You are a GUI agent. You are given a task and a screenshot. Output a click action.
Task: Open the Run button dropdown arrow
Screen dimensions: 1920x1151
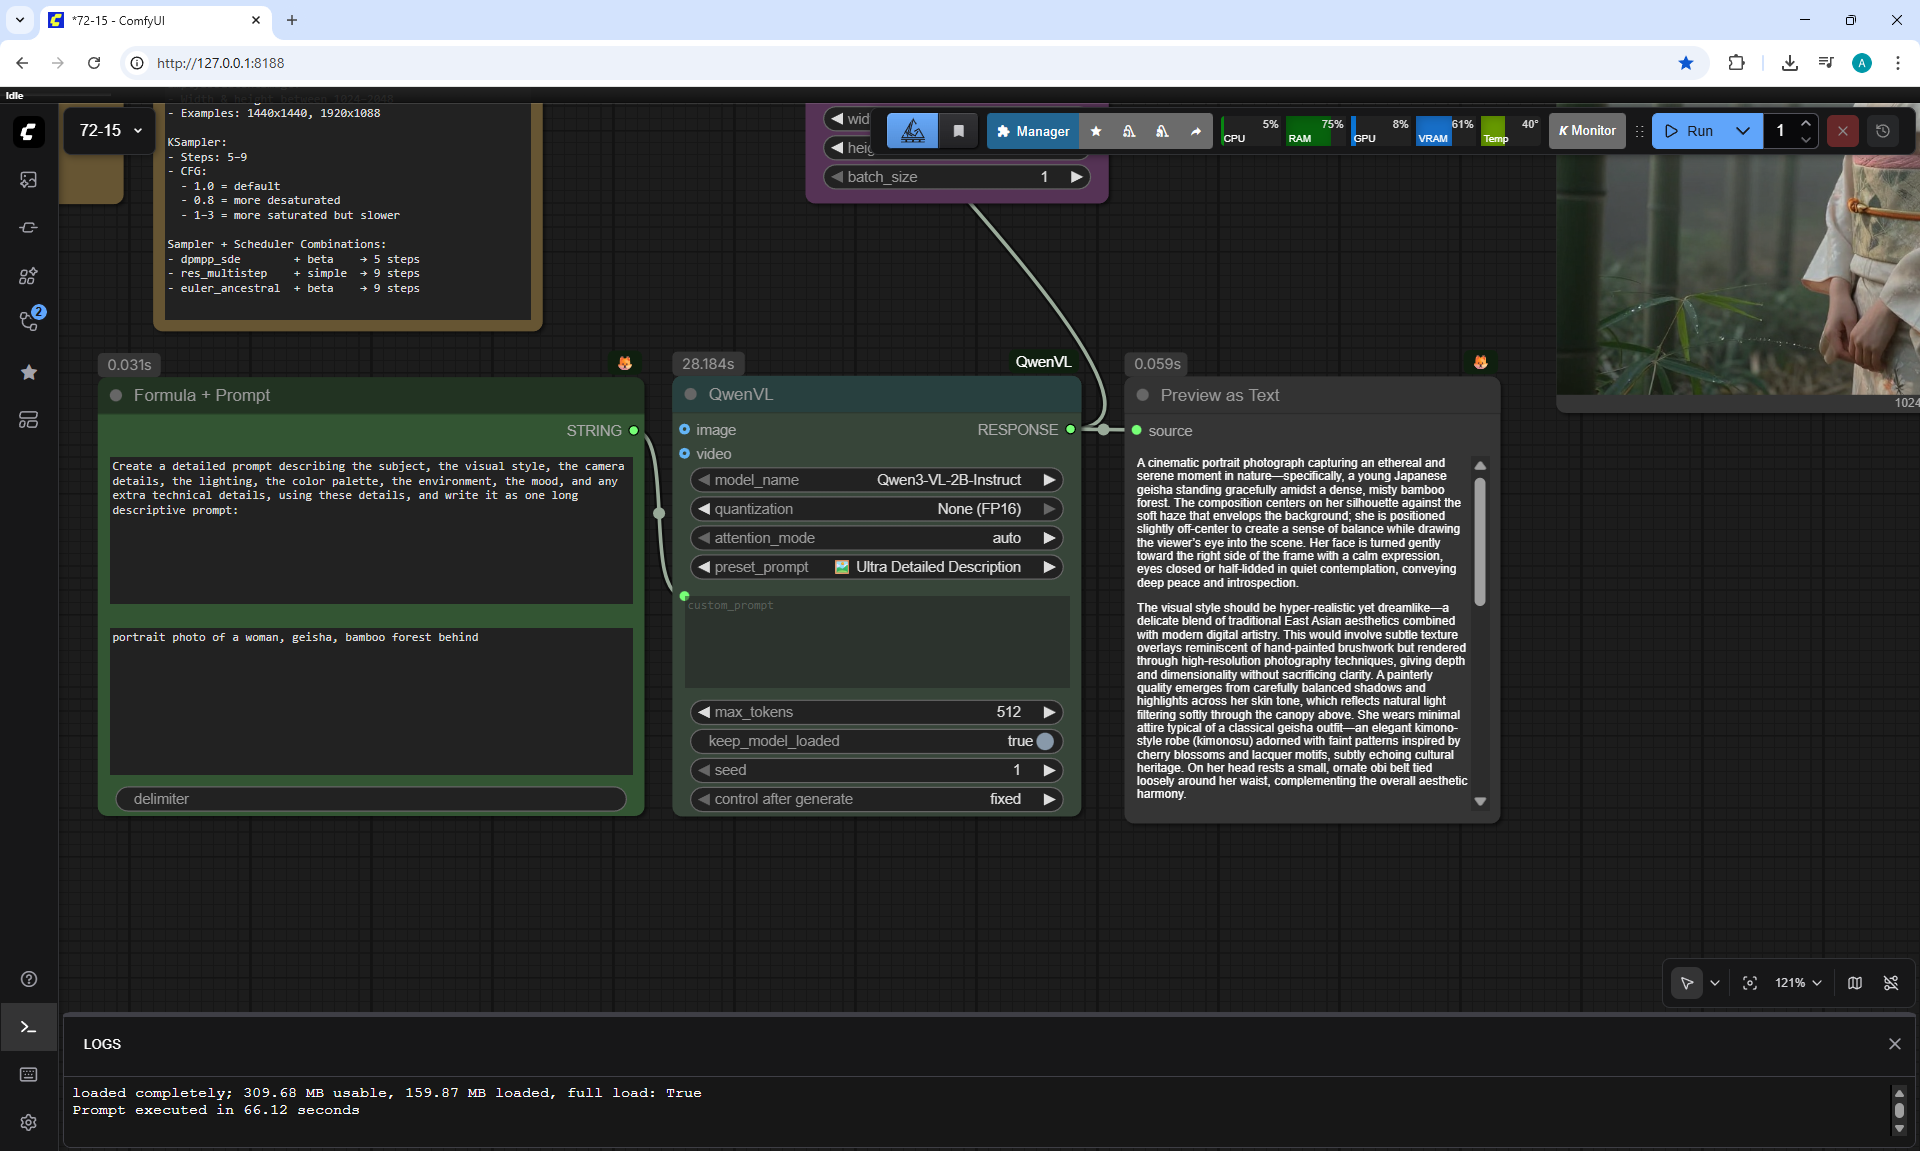(1743, 131)
